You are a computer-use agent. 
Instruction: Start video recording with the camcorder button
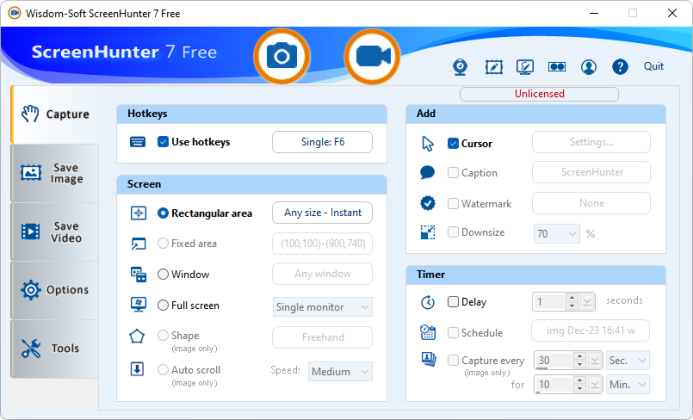click(372, 57)
